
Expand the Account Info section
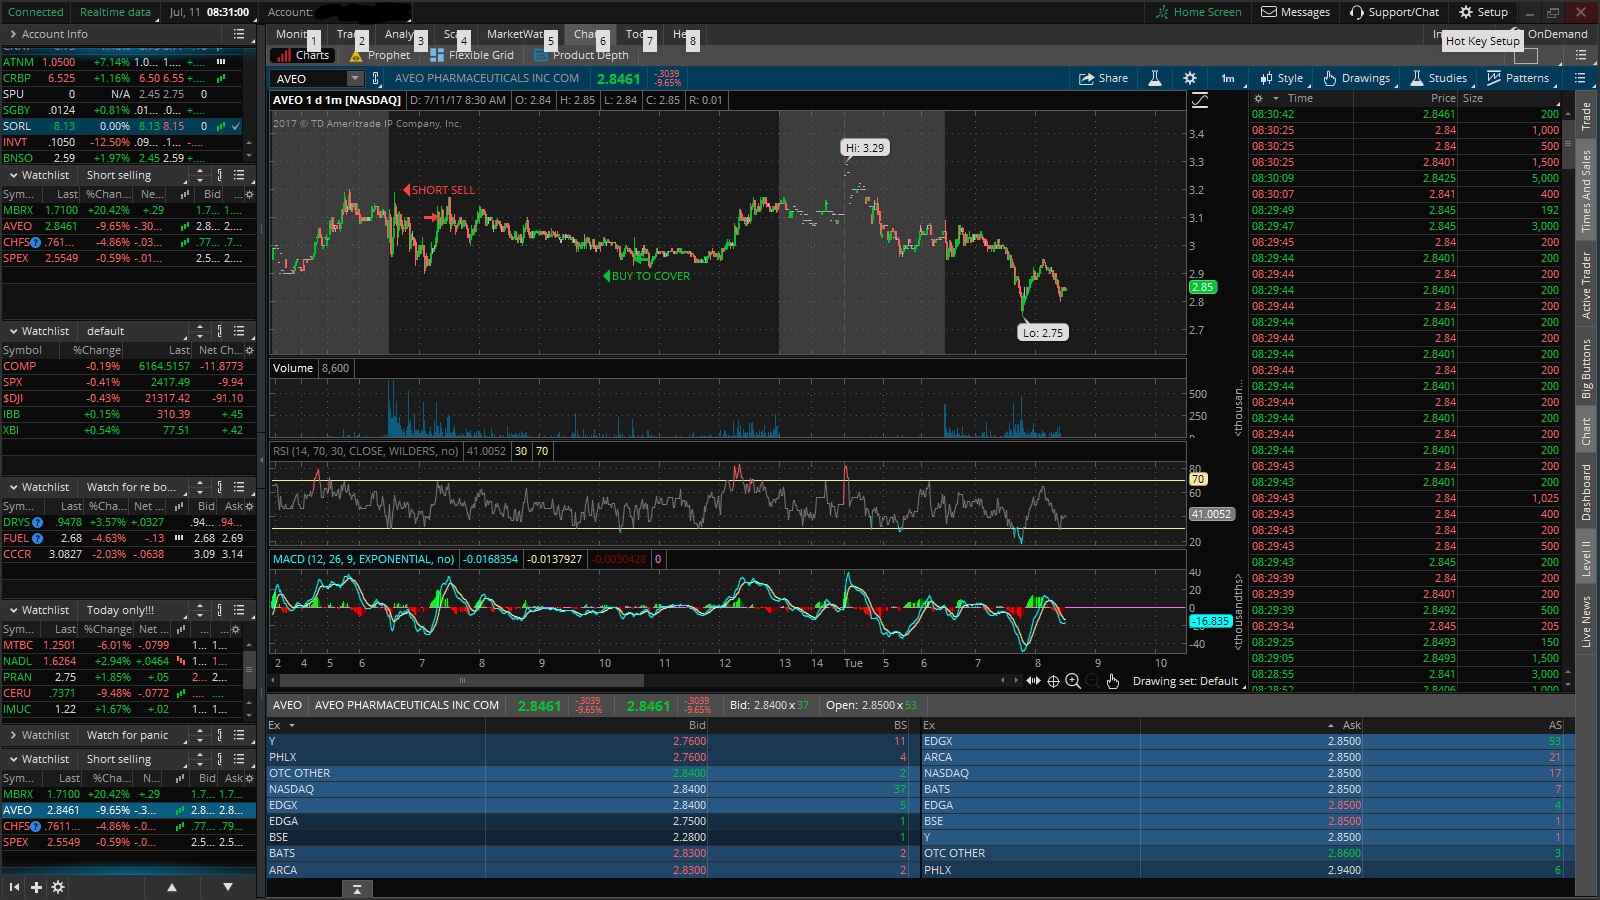(13, 34)
